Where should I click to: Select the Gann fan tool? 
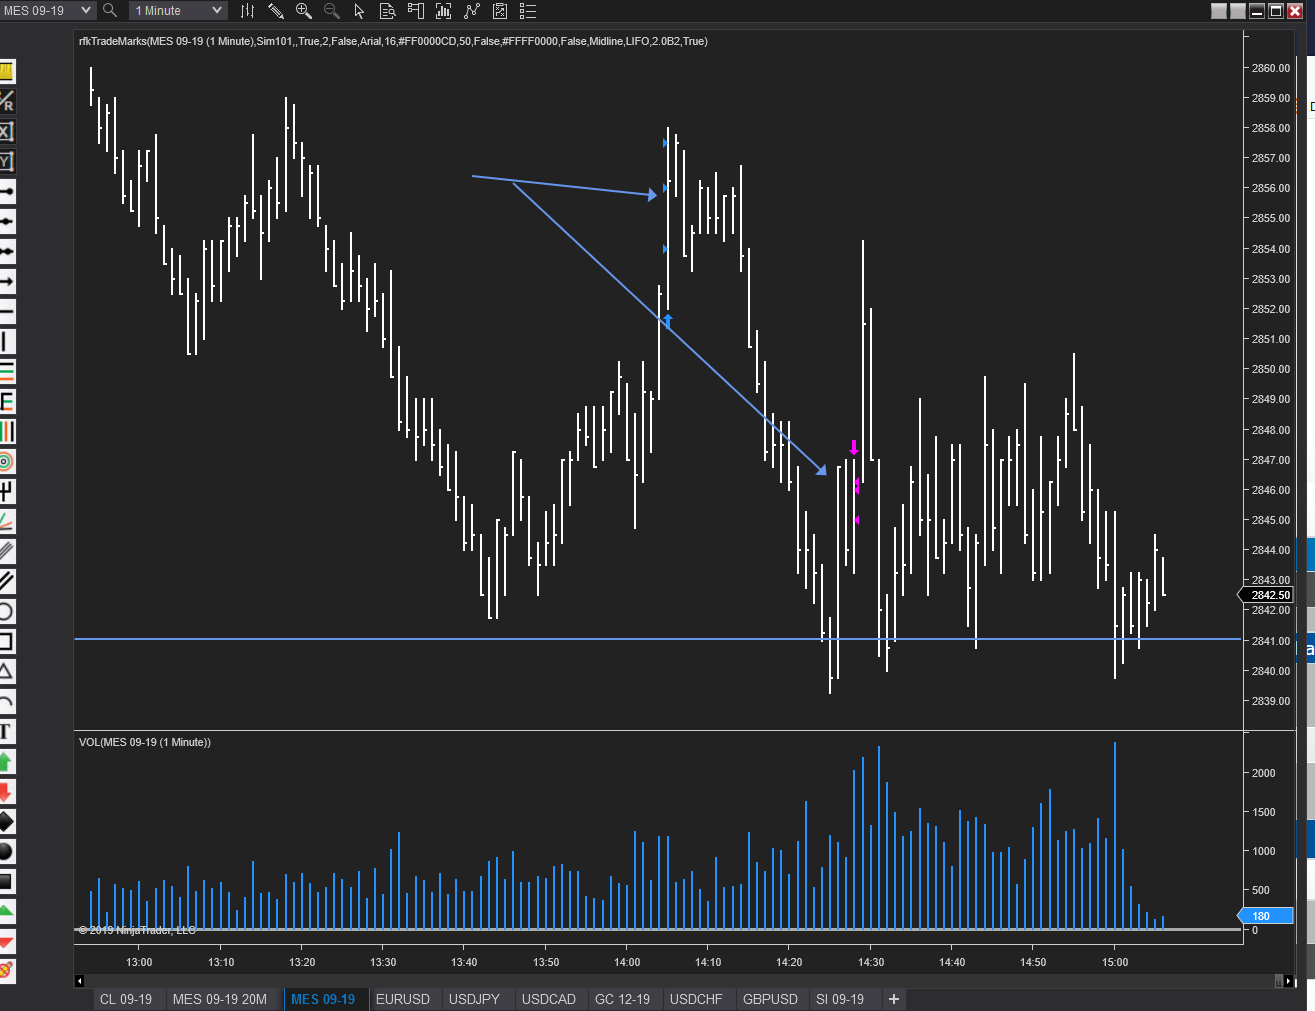(x=6, y=521)
